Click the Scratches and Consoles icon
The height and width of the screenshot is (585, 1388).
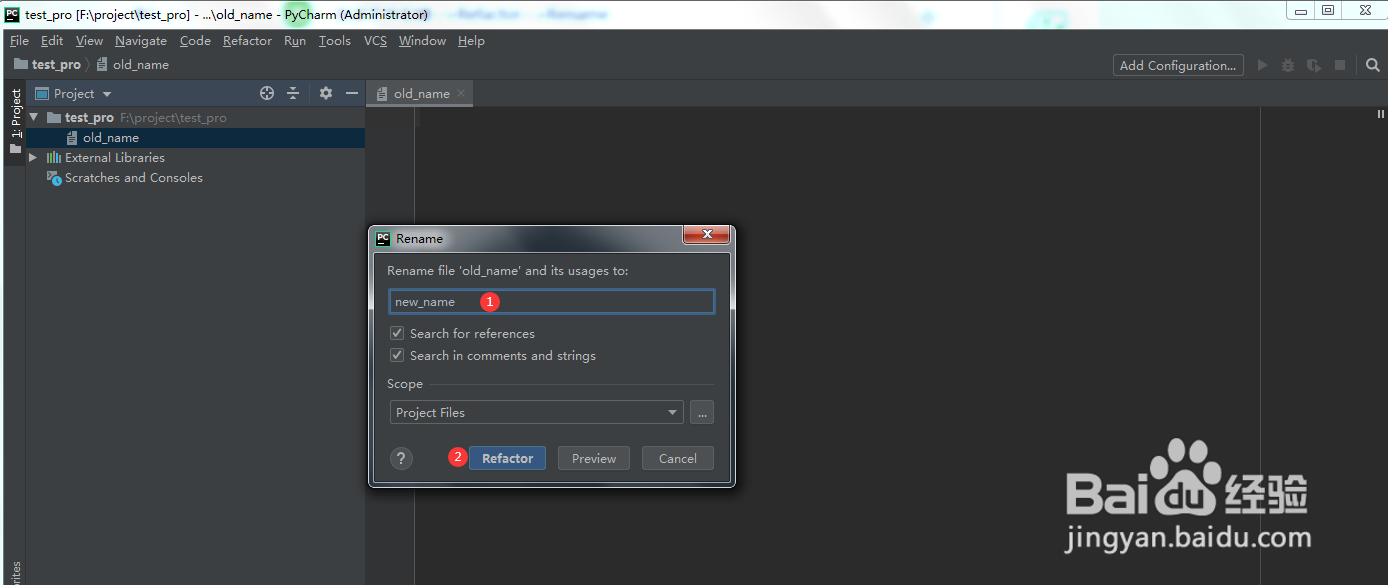pyautogui.click(x=54, y=178)
